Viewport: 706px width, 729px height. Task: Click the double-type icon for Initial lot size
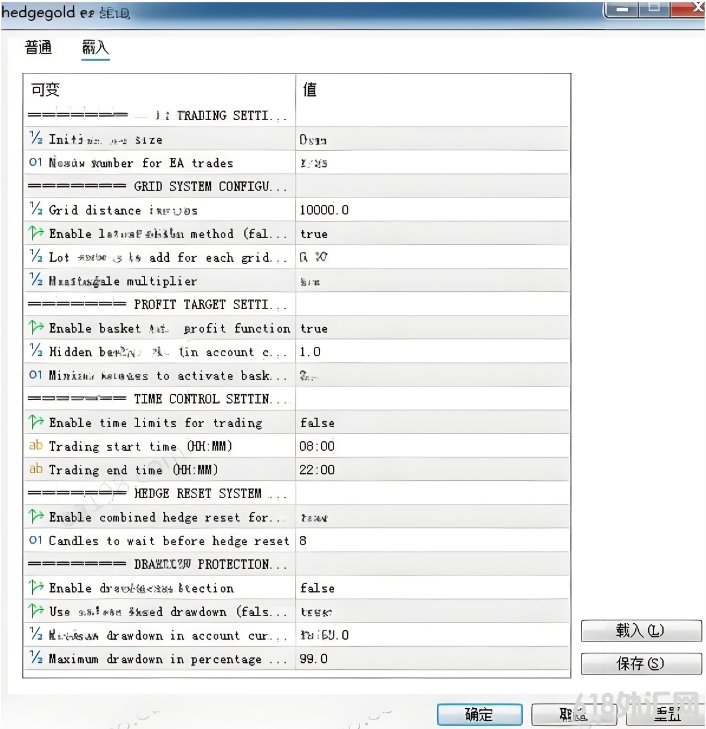click(36, 139)
